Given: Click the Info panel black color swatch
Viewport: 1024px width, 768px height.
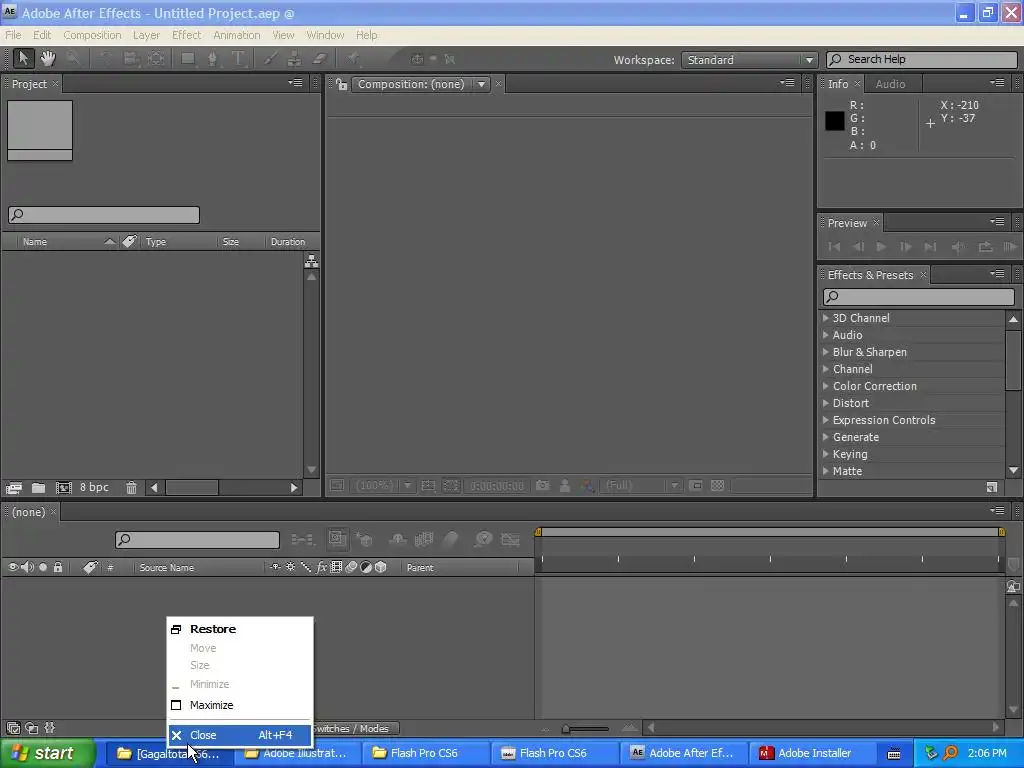Looking at the screenshot, I should (x=835, y=121).
